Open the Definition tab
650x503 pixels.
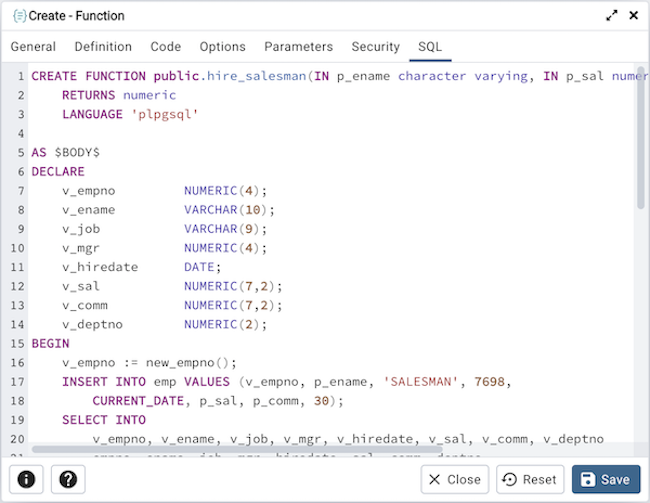(x=103, y=47)
